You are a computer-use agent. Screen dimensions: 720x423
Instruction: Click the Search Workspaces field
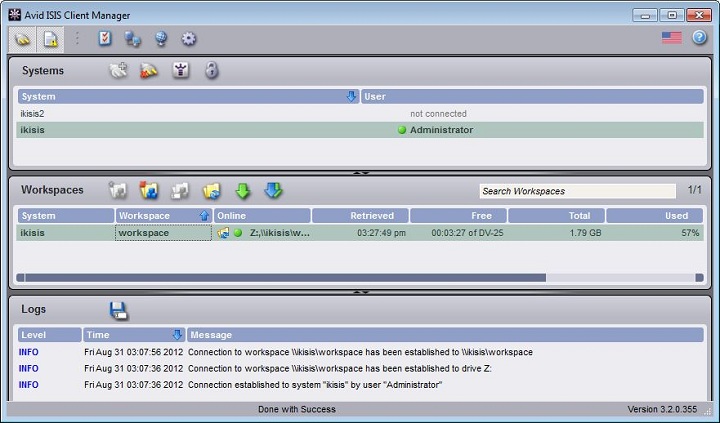click(x=577, y=191)
